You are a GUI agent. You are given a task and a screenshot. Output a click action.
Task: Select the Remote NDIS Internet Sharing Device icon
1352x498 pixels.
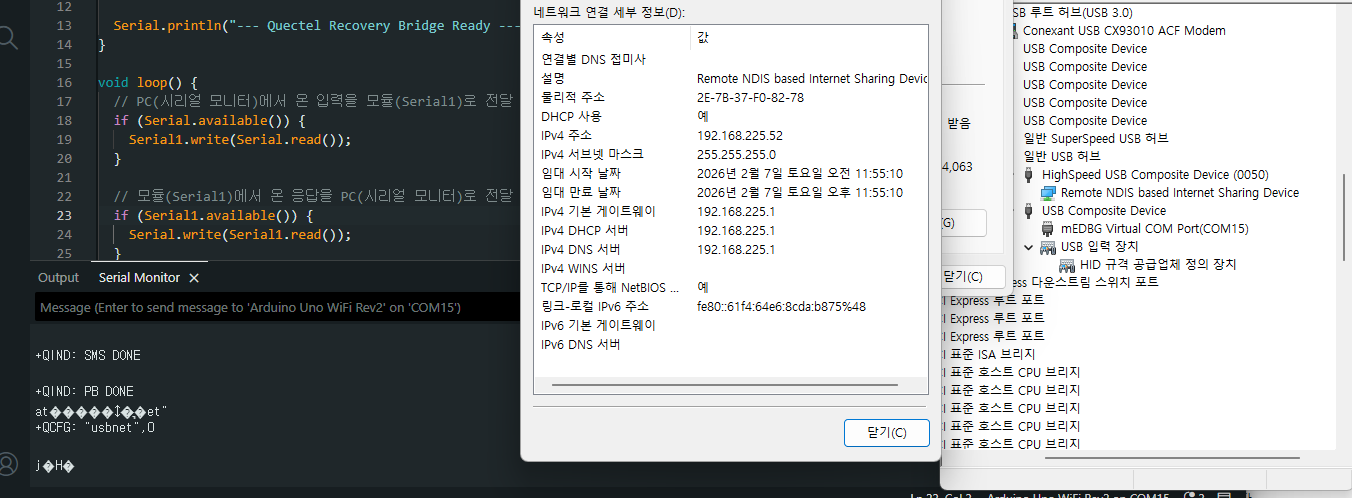coord(1048,193)
